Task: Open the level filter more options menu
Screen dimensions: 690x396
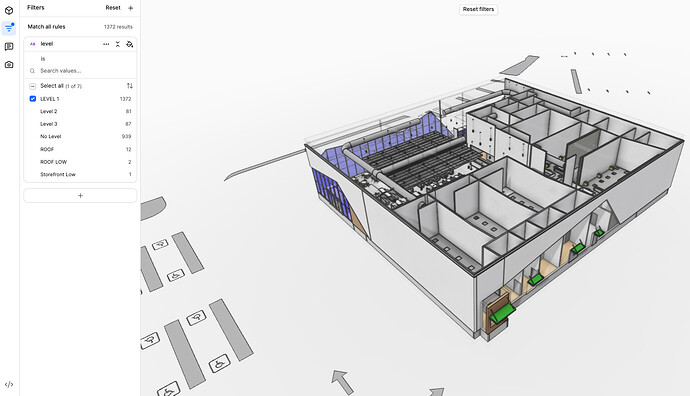Action: click(106, 44)
